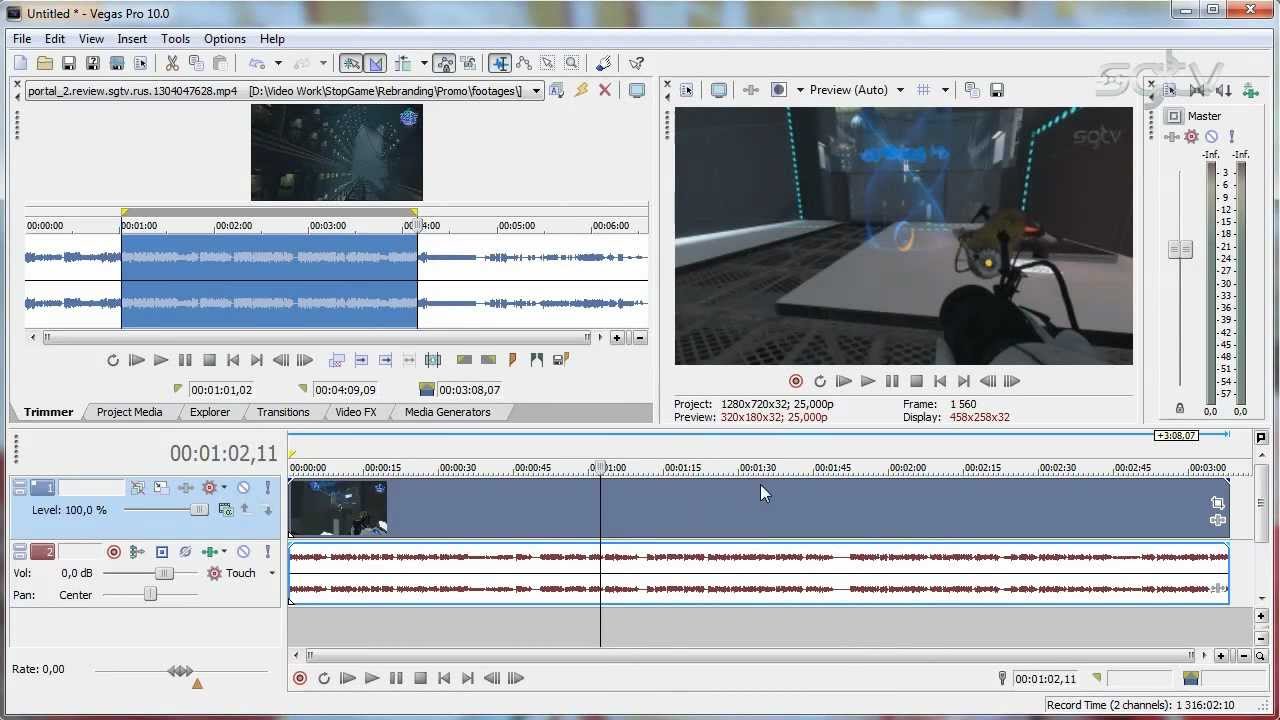Click the Save snapshot icon in preview toolbar

997,90
